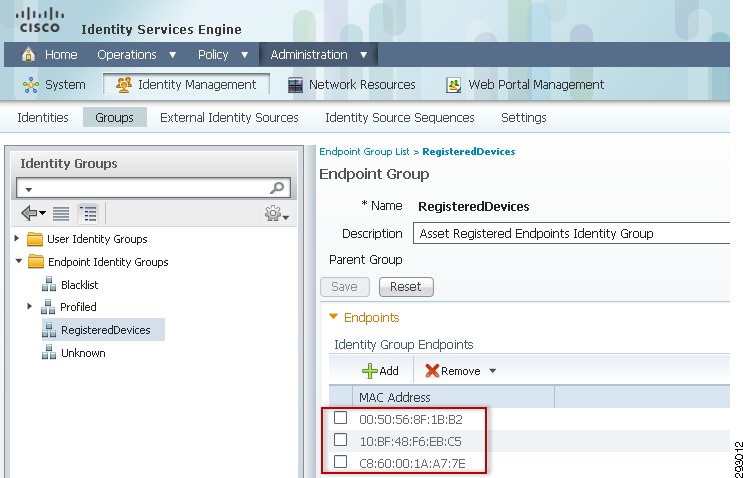743x478 pixels.
Task: Click MAC address 00:50:56:8F:1B:B2 text
Action: (x=411, y=419)
